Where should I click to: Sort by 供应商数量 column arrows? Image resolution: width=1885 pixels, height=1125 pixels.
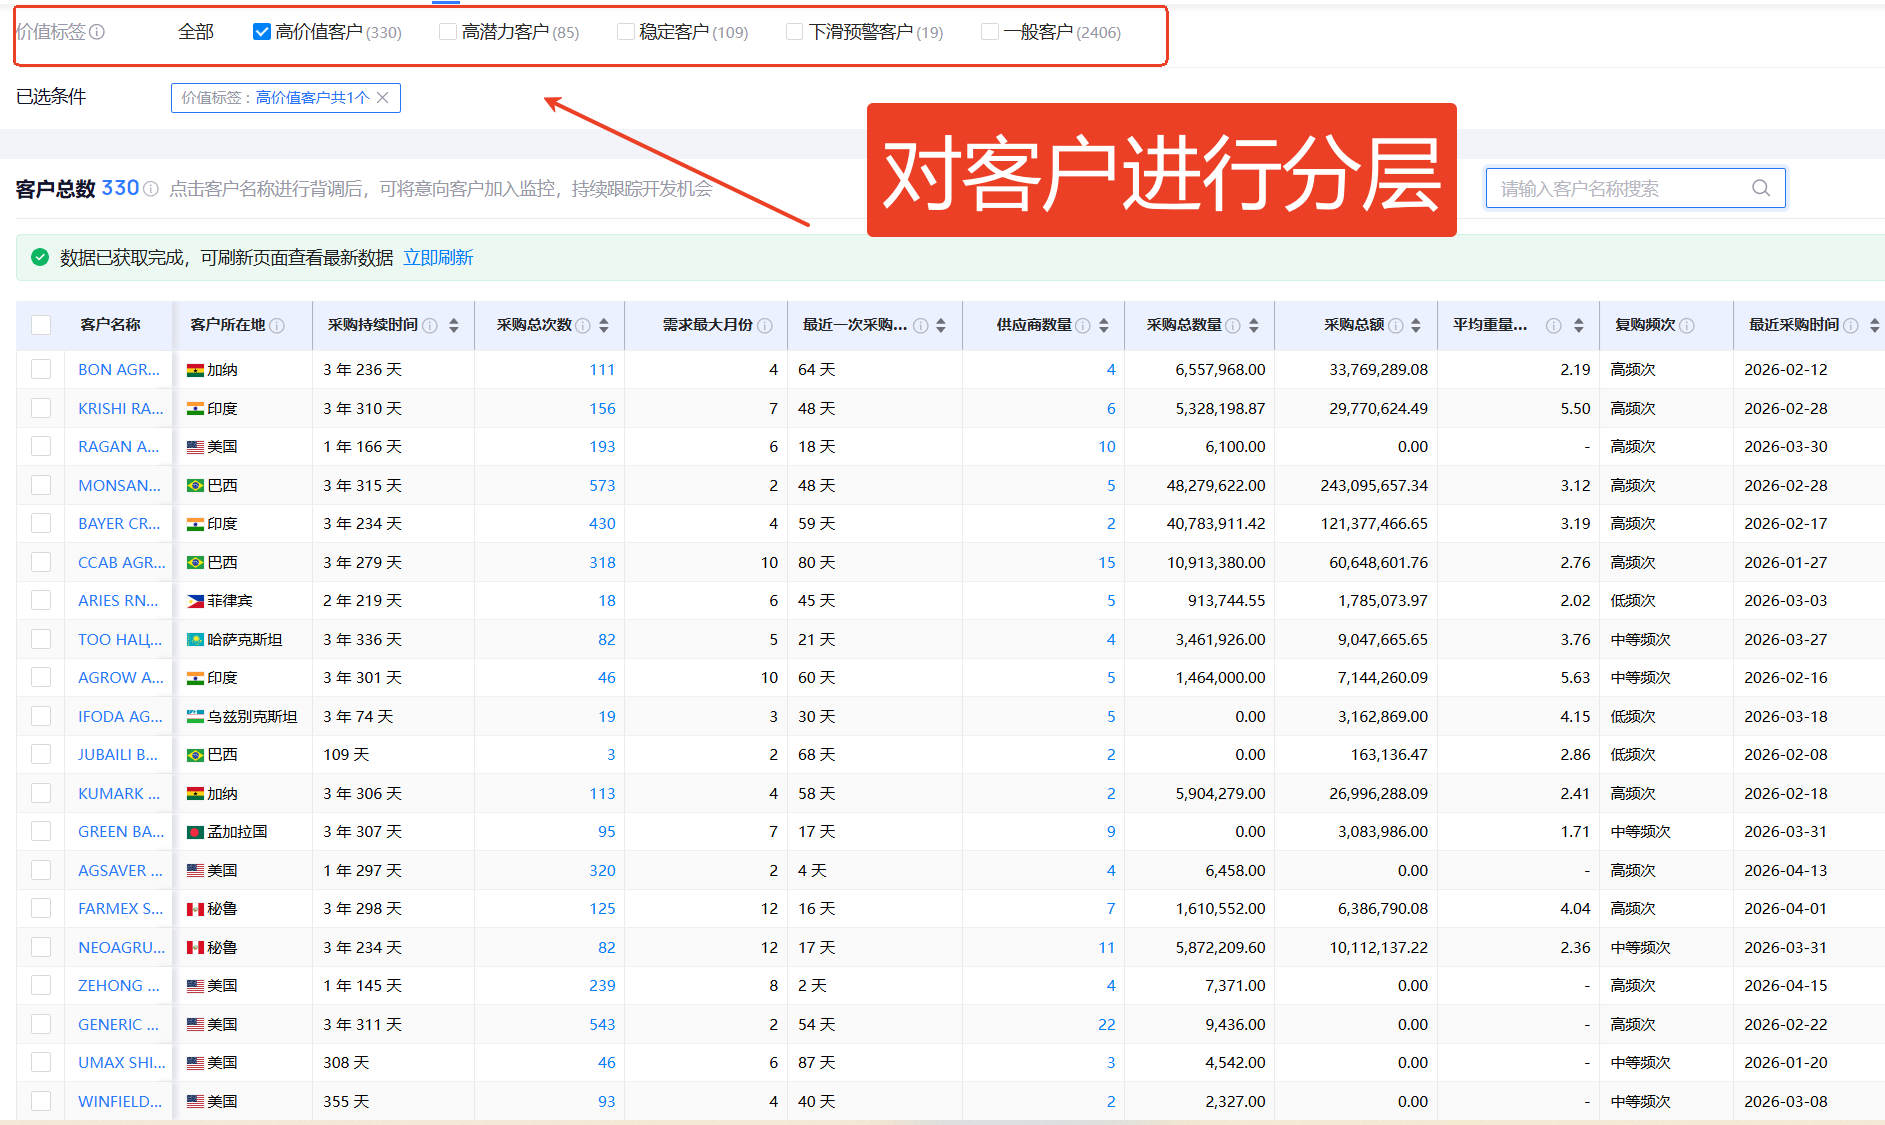click(x=1104, y=326)
